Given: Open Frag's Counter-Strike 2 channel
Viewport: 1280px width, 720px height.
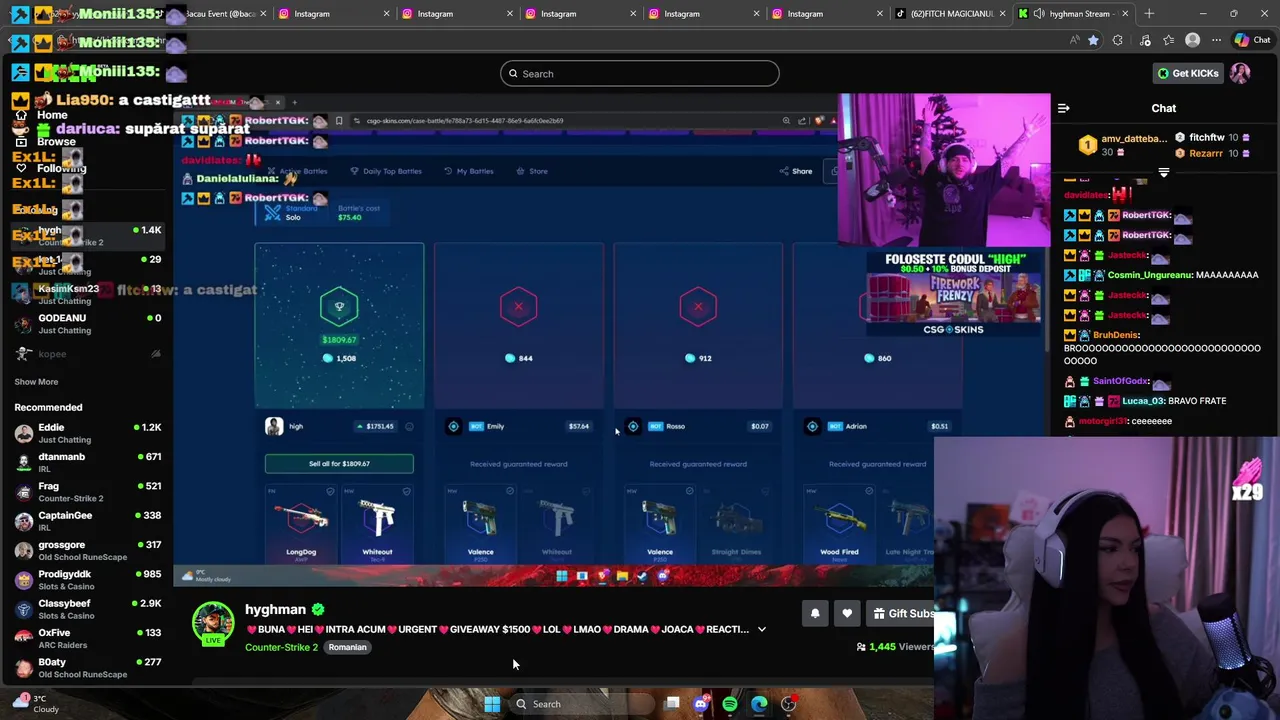Looking at the screenshot, I should [87, 492].
